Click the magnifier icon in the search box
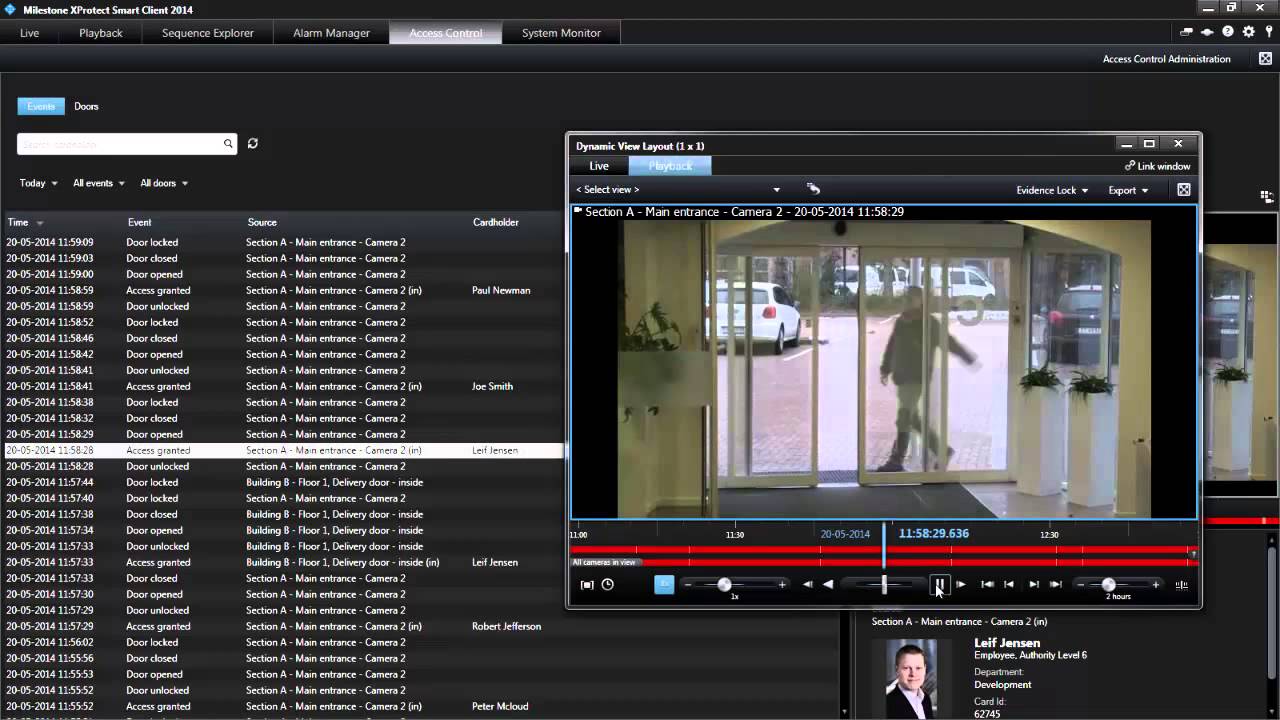The width and height of the screenshot is (1280, 720). point(228,144)
